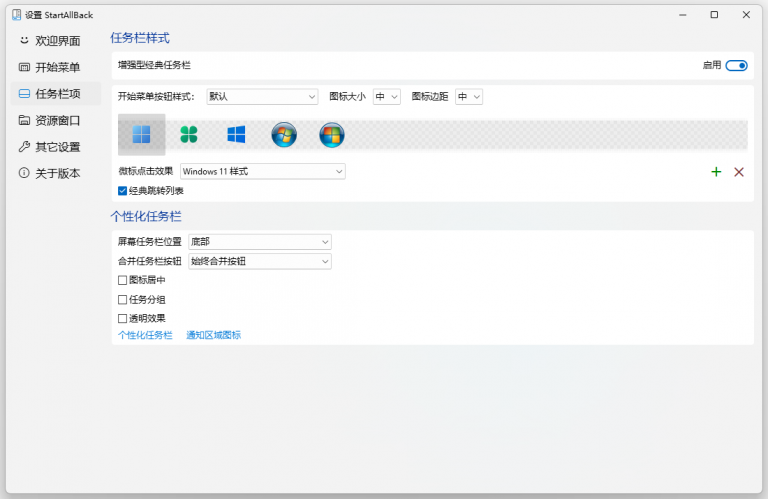Uncheck the 经典跳转列表 checkbox
Screen dimensions: 768x499
point(122,190)
